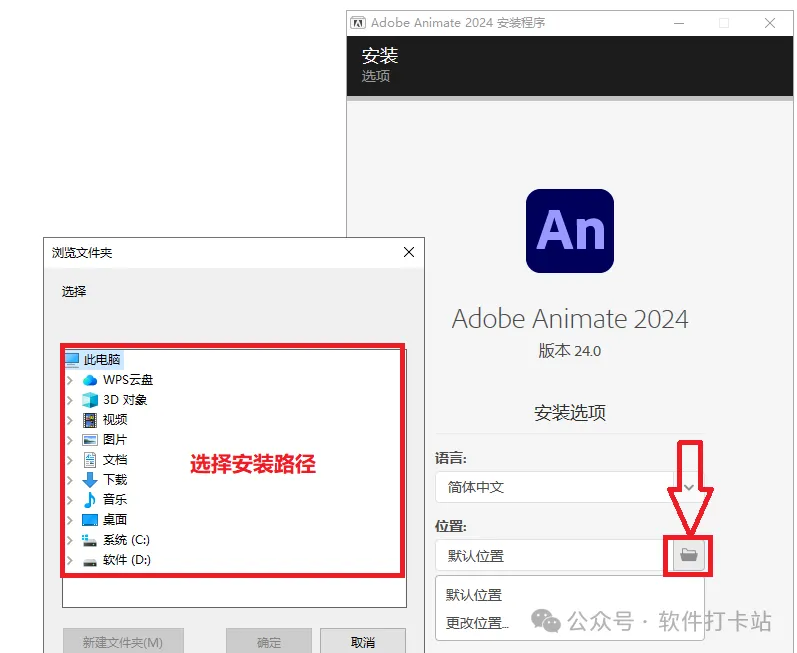
Task: Expand the WPS云盘 tree node
Action: click(x=70, y=380)
